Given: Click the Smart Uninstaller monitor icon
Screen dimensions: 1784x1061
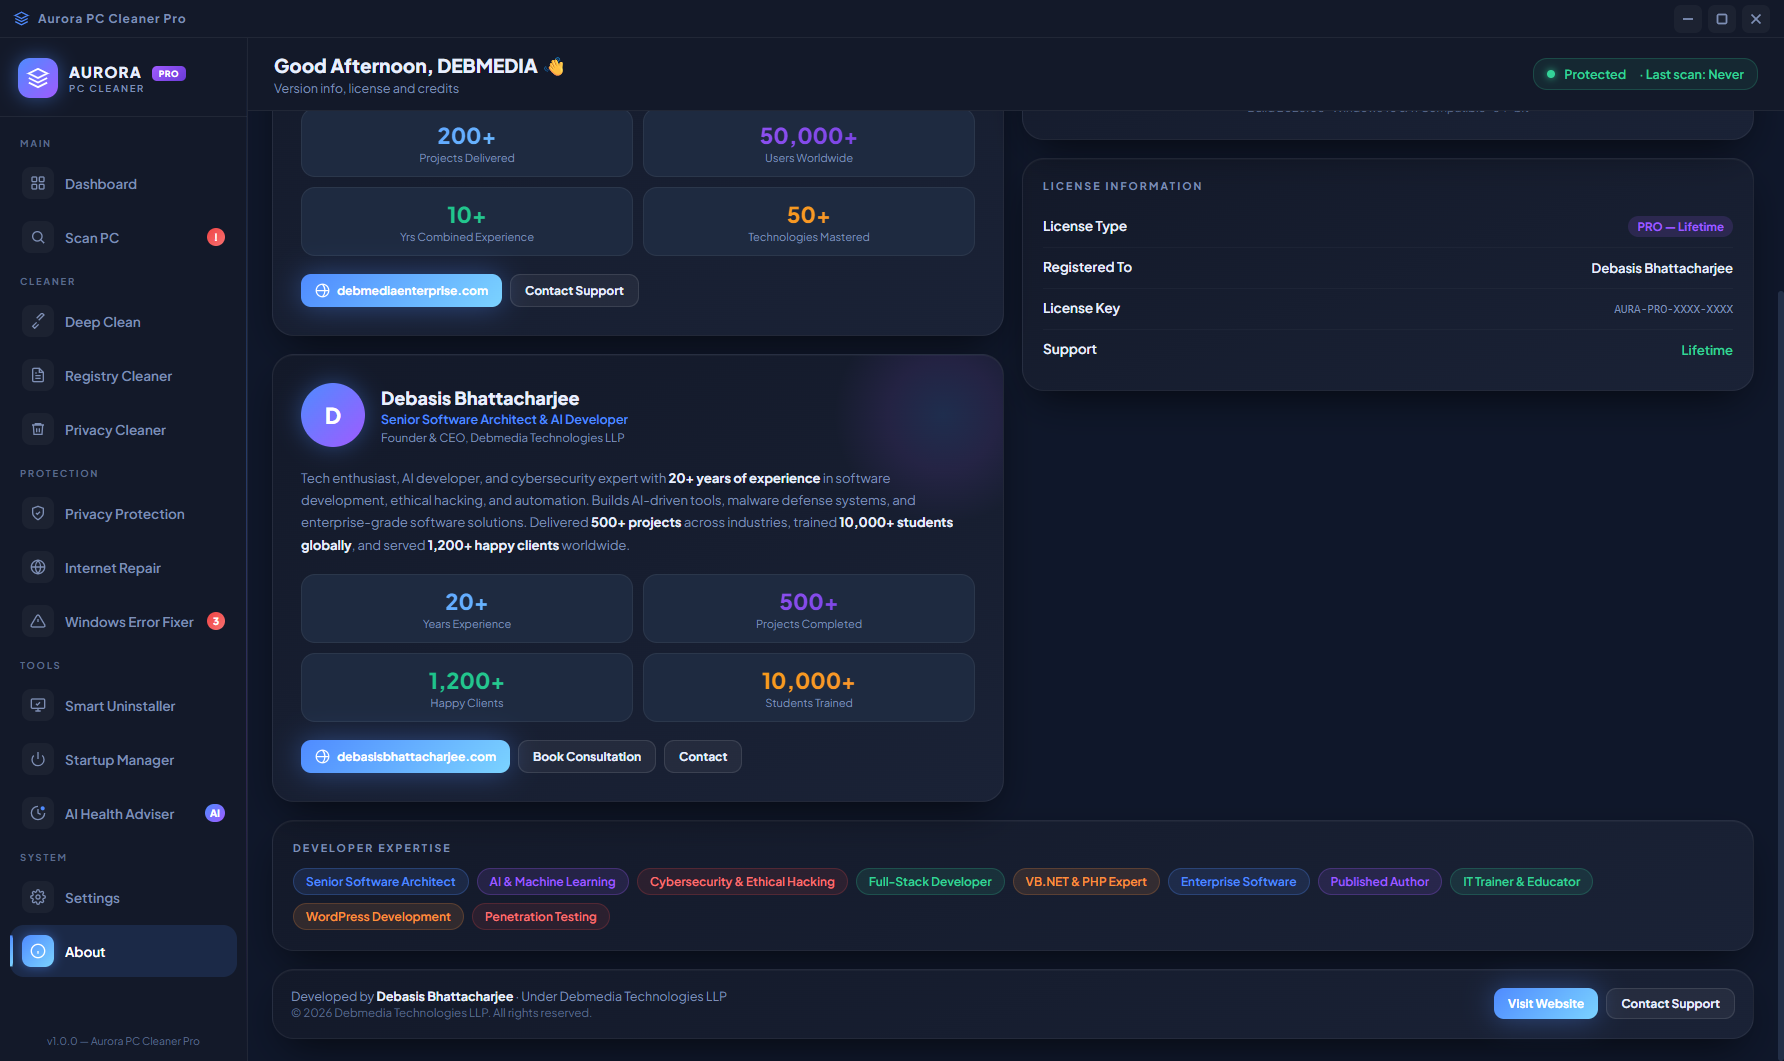Looking at the screenshot, I should [38, 705].
